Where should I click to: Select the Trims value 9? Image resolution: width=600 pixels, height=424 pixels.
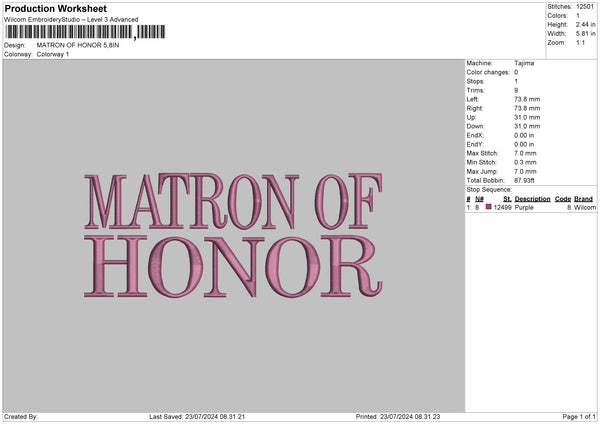[x=516, y=90]
